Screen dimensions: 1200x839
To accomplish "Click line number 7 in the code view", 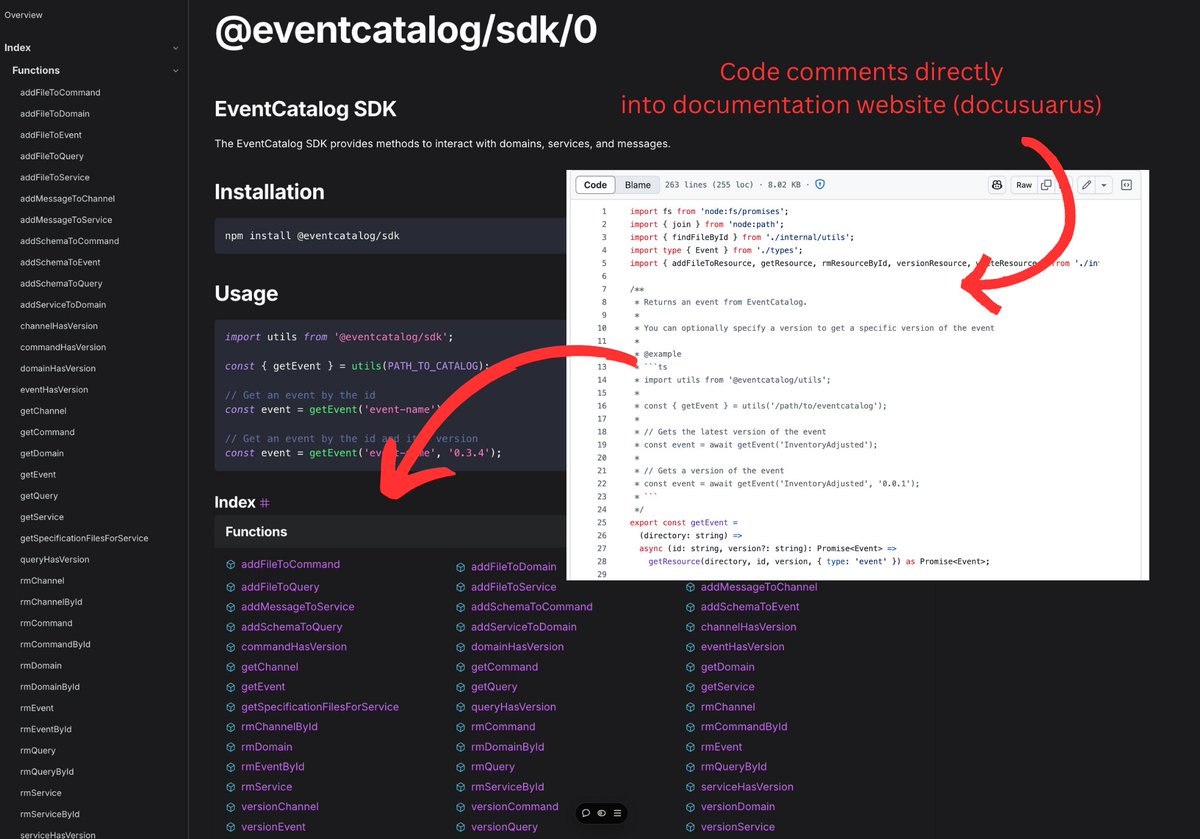I will pyautogui.click(x=604, y=289).
